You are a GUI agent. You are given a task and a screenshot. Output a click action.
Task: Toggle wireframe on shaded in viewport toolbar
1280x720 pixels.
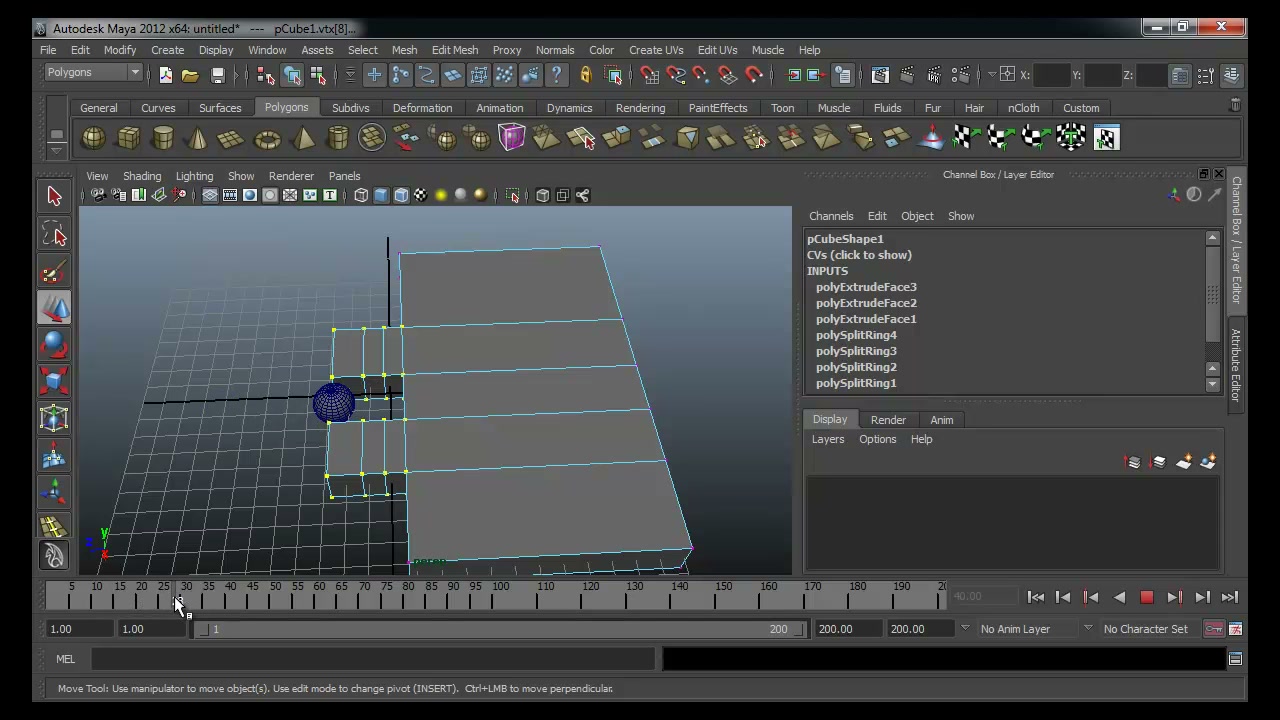point(401,195)
